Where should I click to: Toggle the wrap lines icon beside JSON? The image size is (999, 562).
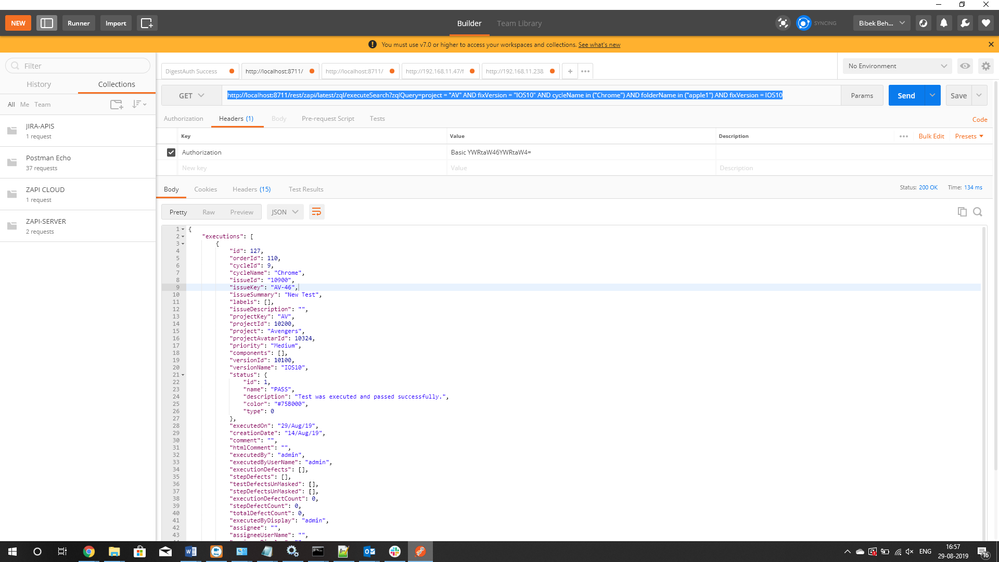coord(317,212)
